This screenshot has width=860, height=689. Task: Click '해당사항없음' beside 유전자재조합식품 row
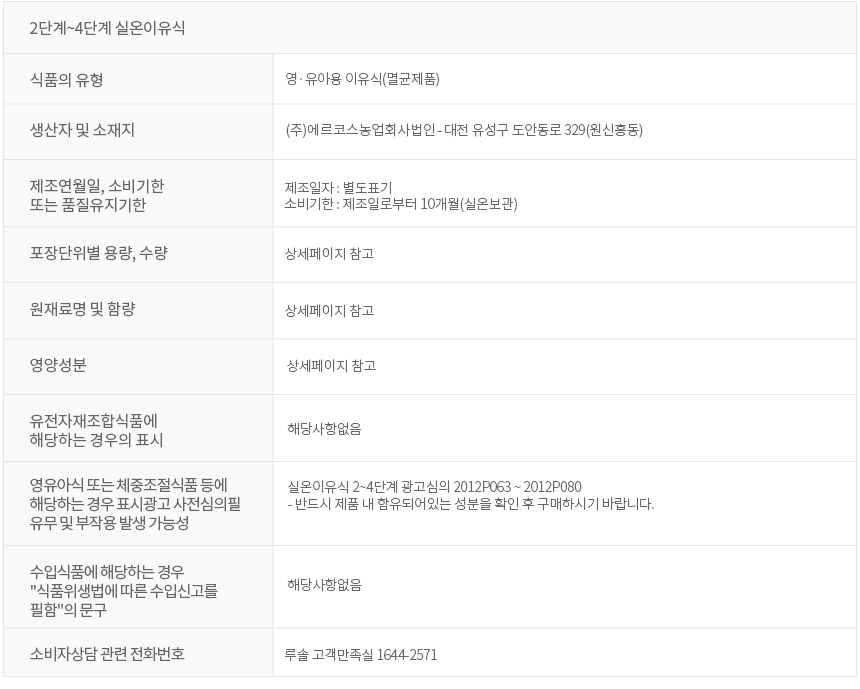[x=325, y=428]
